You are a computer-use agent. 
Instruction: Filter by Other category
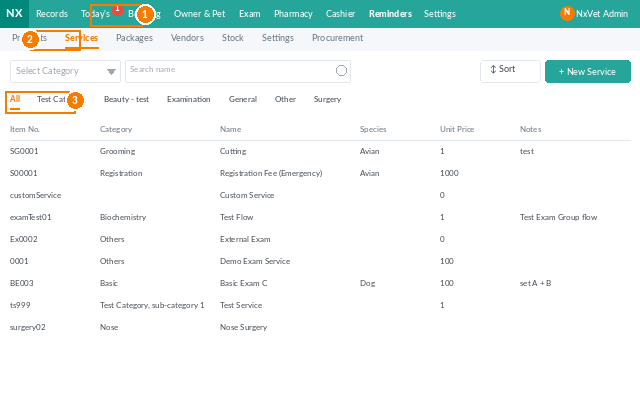pos(285,99)
